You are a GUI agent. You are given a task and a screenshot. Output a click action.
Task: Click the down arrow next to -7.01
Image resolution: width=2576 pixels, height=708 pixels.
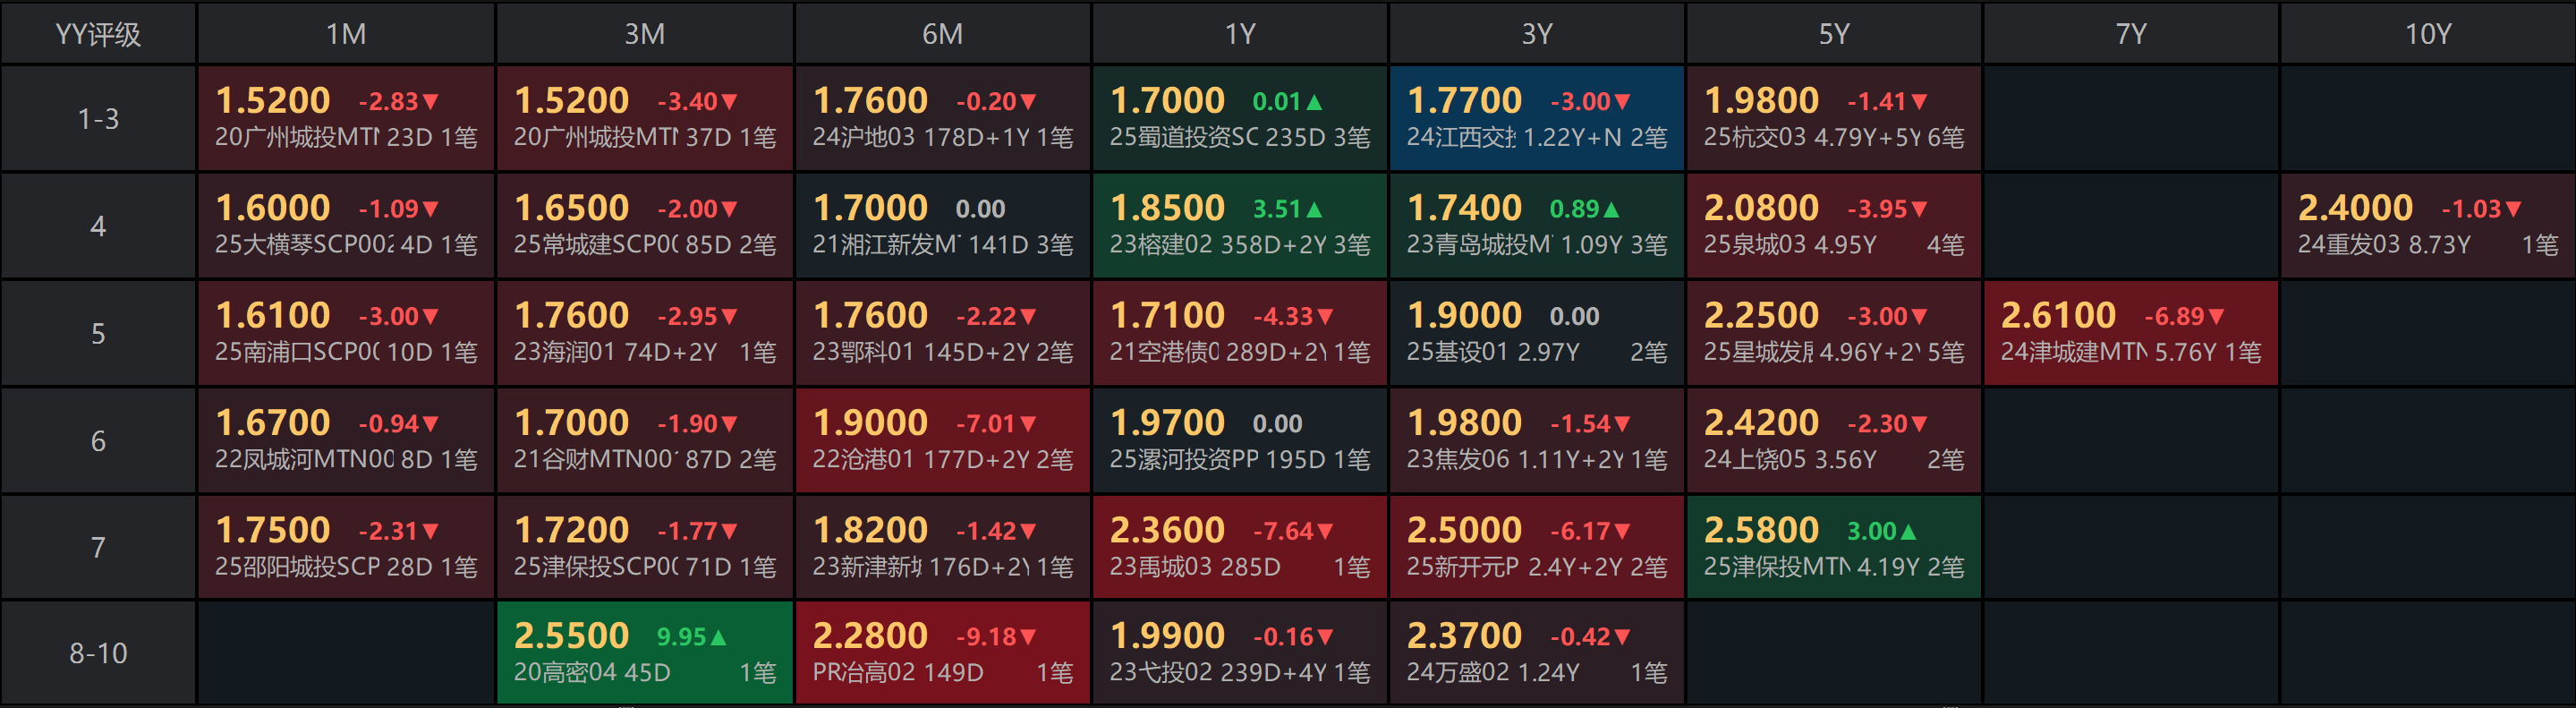tap(1028, 425)
